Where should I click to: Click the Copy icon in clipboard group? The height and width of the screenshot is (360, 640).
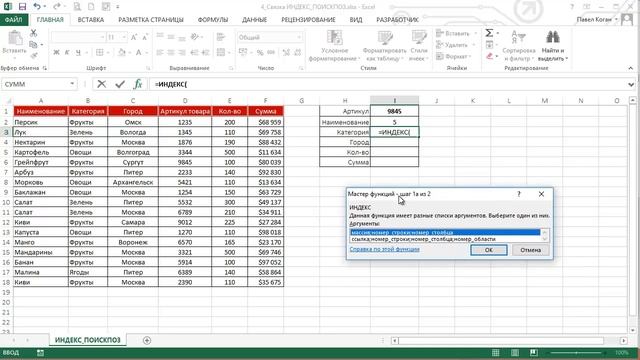click(x=34, y=44)
